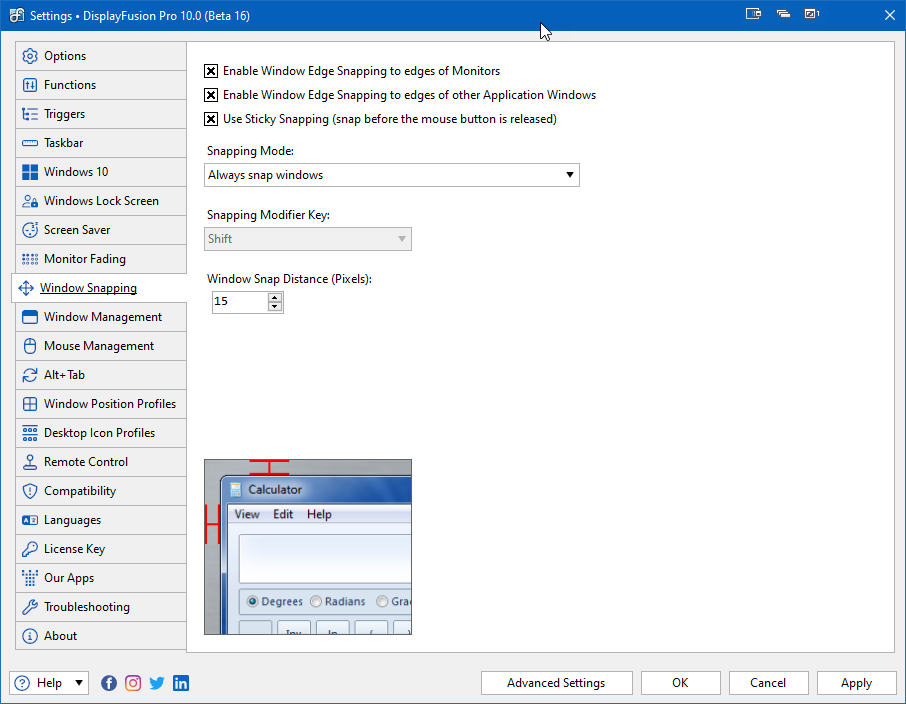
Task: Click the Compatibility shield icon
Action: (30, 491)
